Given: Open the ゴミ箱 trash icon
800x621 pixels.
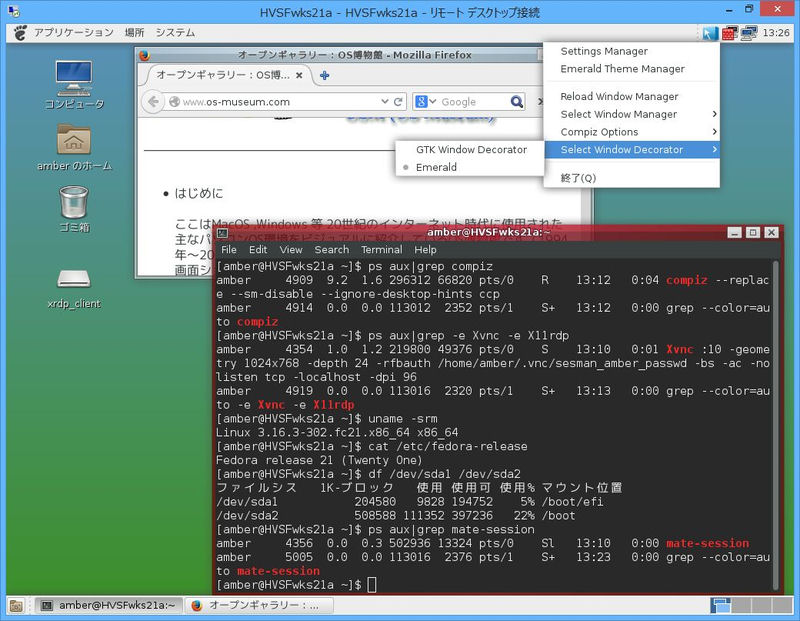Looking at the screenshot, I should (x=74, y=209).
